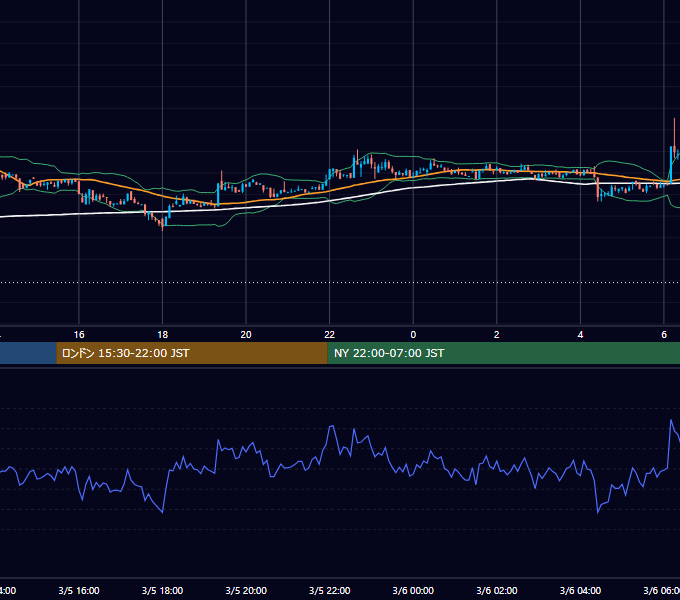The width and height of the screenshot is (680, 600).
Task: Click the ロンドン 15:30-22:00 JST session bar
Action: click(192, 353)
